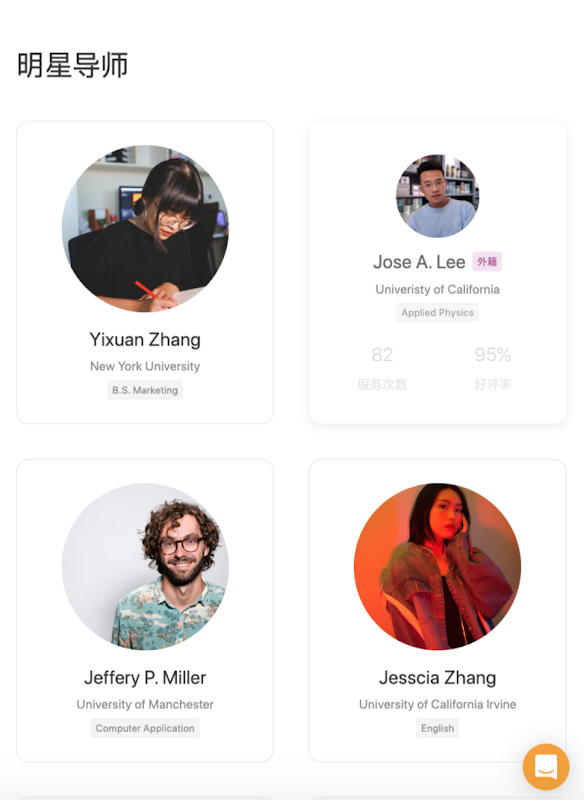Select Jesscia Zhang's portrait image
584x800 pixels.
pyautogui.click(x=438, y=566)
